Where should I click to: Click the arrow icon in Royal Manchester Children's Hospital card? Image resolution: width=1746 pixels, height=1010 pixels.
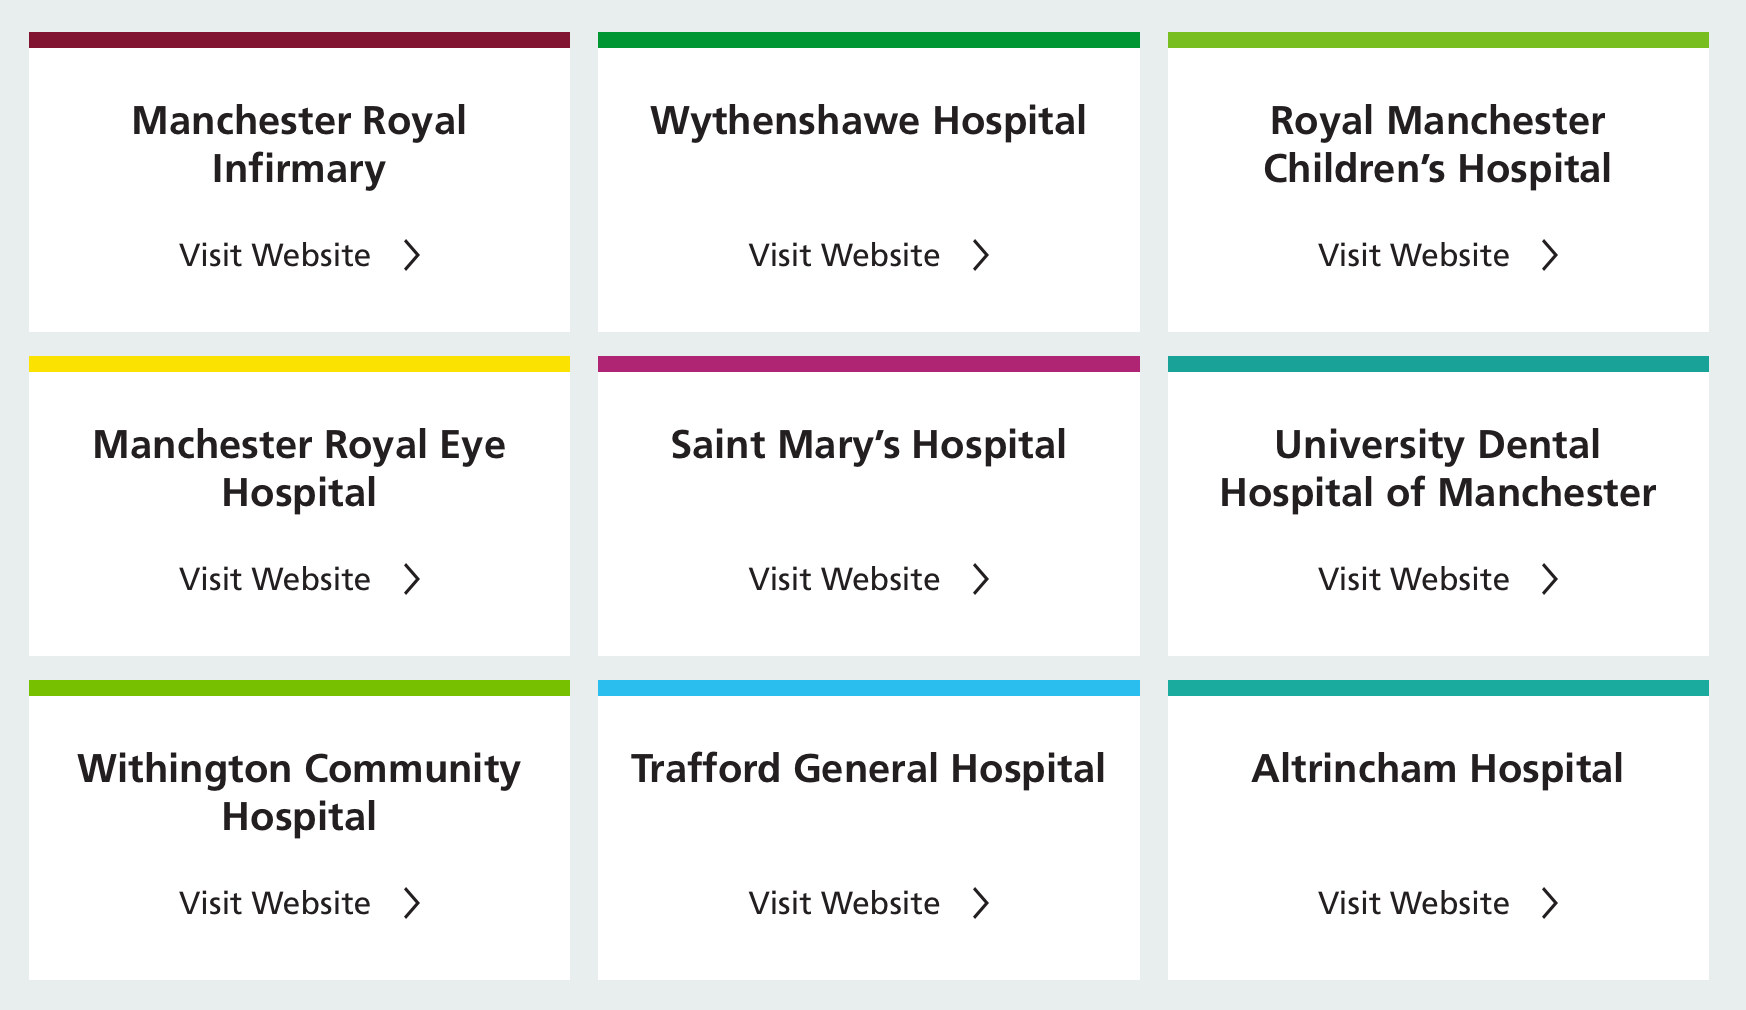[1550, 255]
